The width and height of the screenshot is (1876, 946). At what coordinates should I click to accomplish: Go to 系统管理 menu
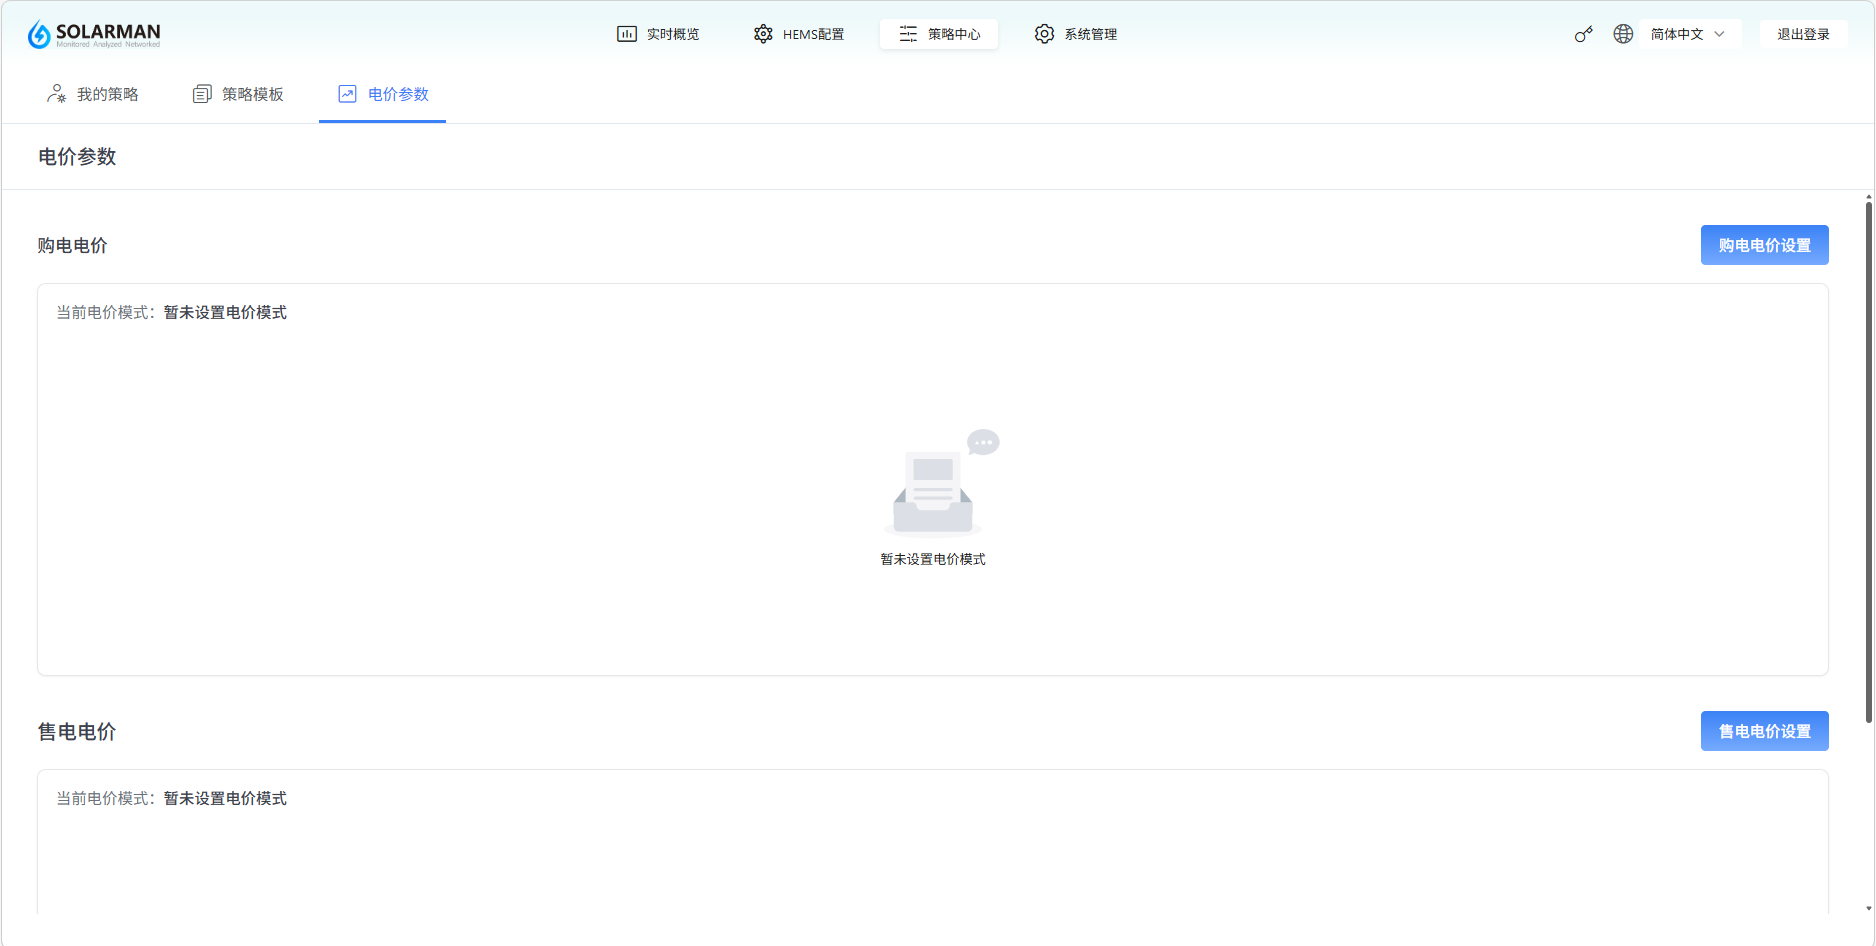click(1090, 34)
